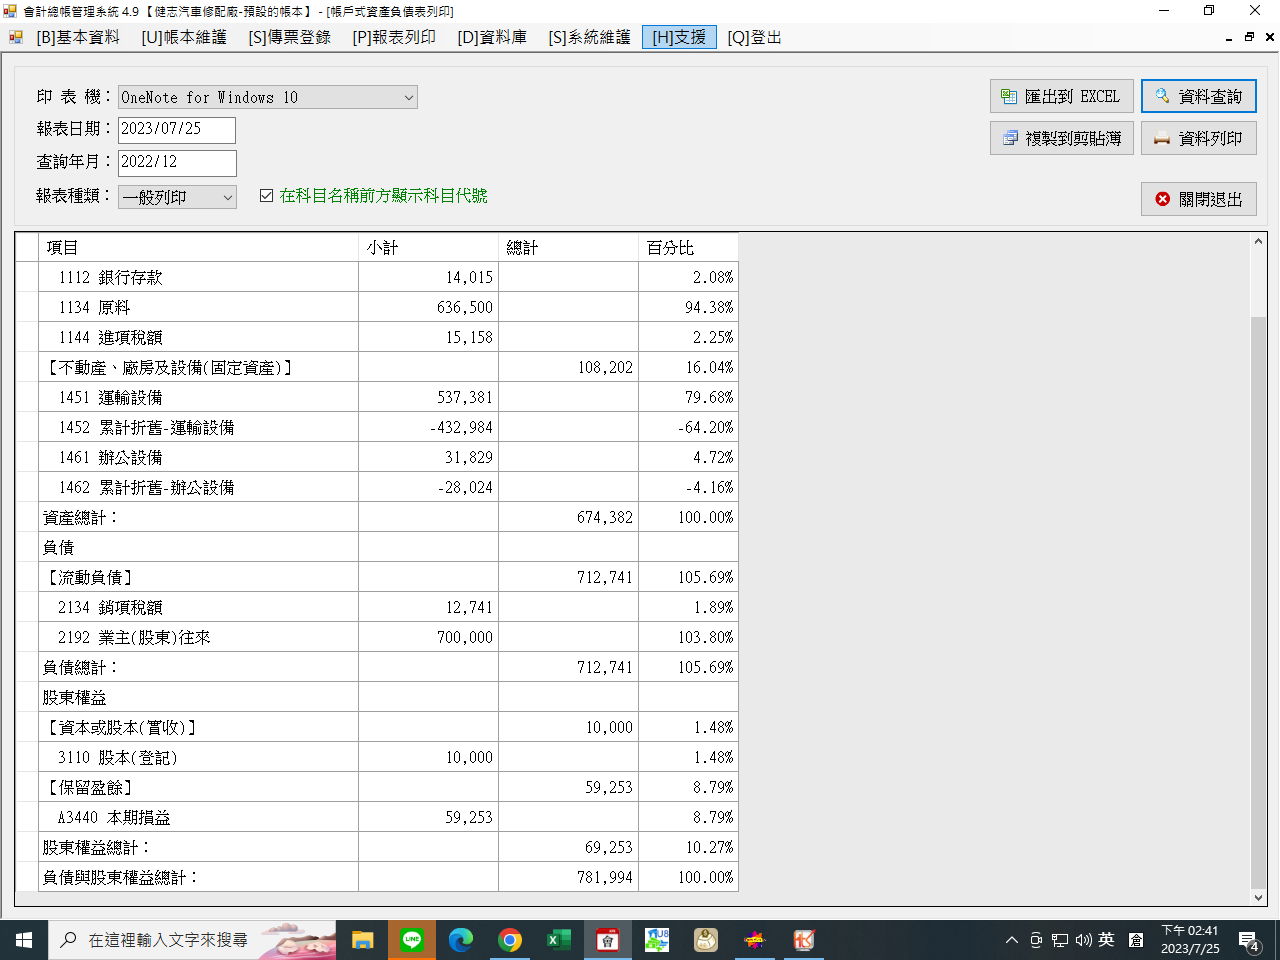Viewport: 1280px width, 960px height.
Task: Open the 印表機 printer dropdown
Action: 268,97
